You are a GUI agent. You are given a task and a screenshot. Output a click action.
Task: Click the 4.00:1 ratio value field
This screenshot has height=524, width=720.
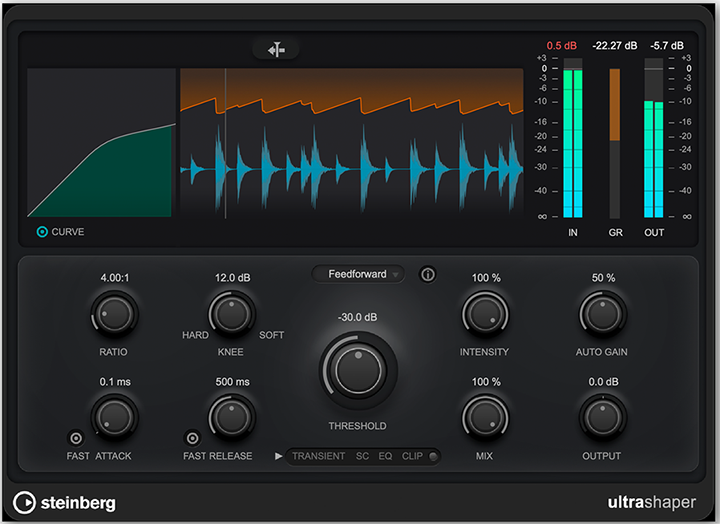[114, 278]
